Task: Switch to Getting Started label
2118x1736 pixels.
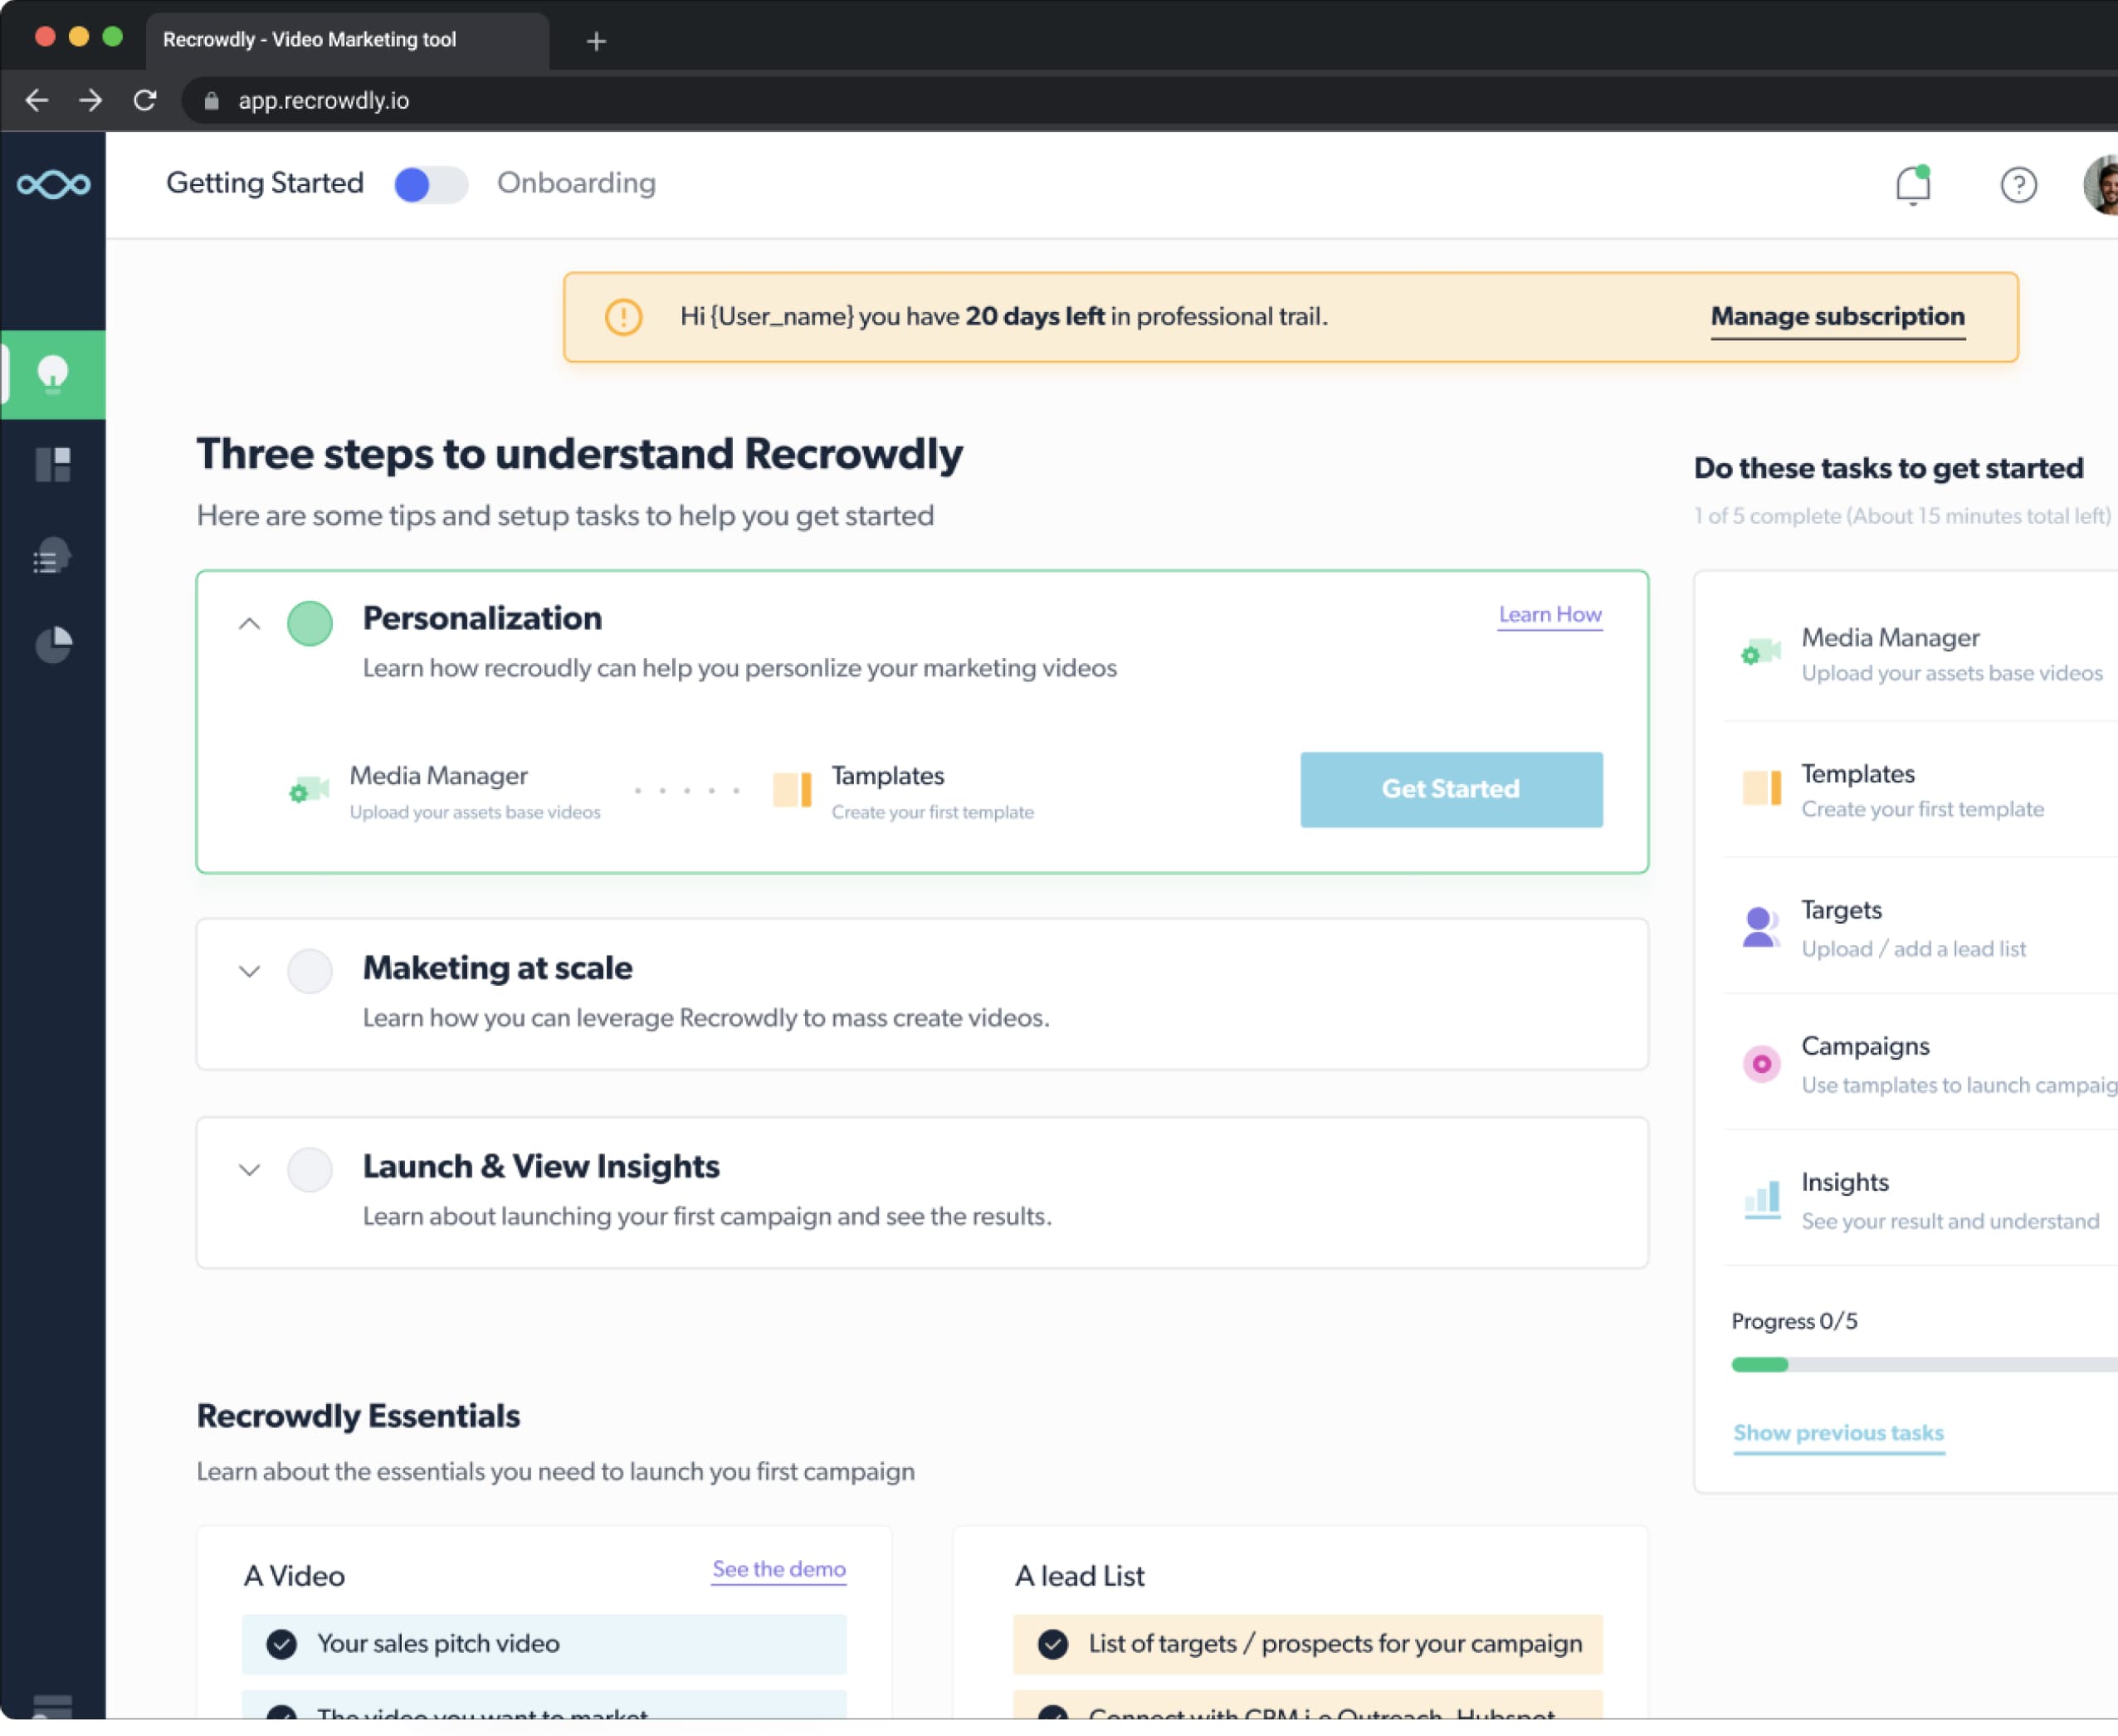Action: coord(265,183)
